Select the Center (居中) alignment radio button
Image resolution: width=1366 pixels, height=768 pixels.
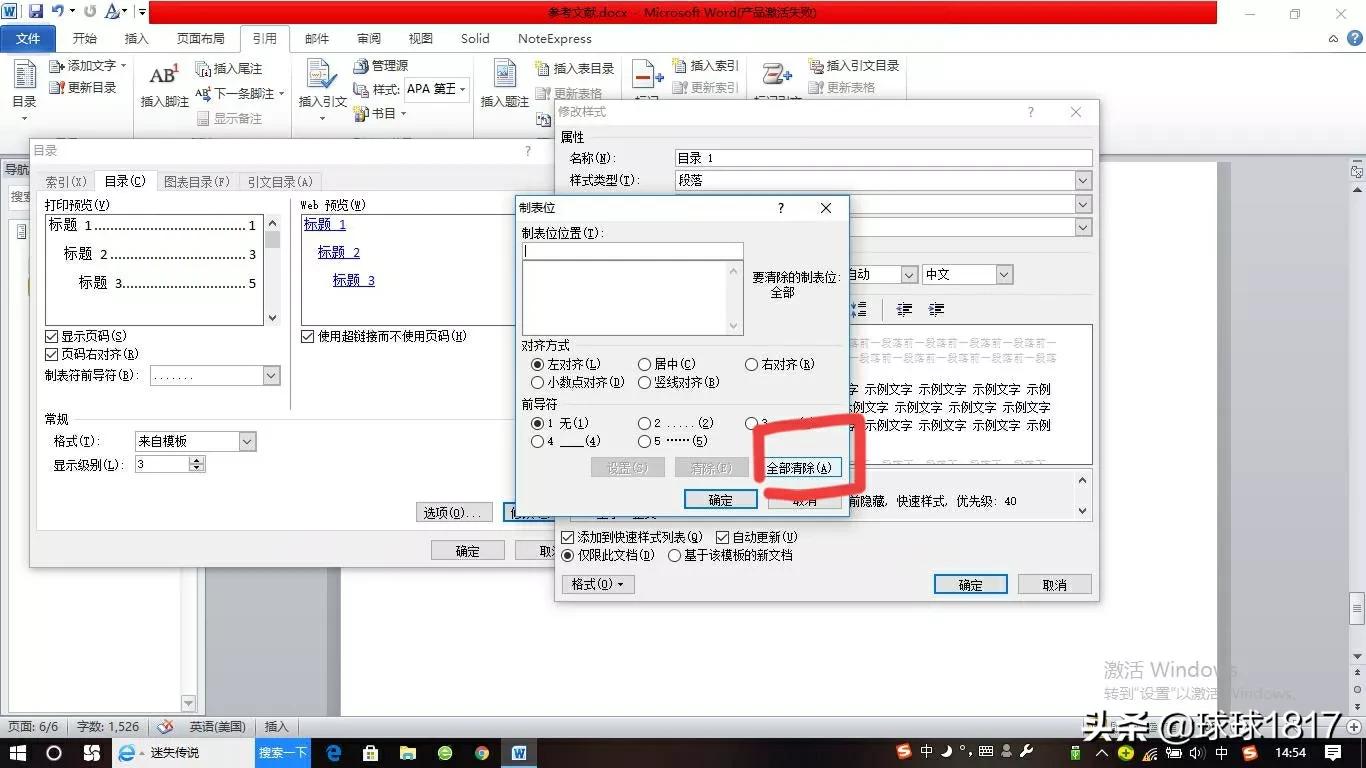(645, 365)
